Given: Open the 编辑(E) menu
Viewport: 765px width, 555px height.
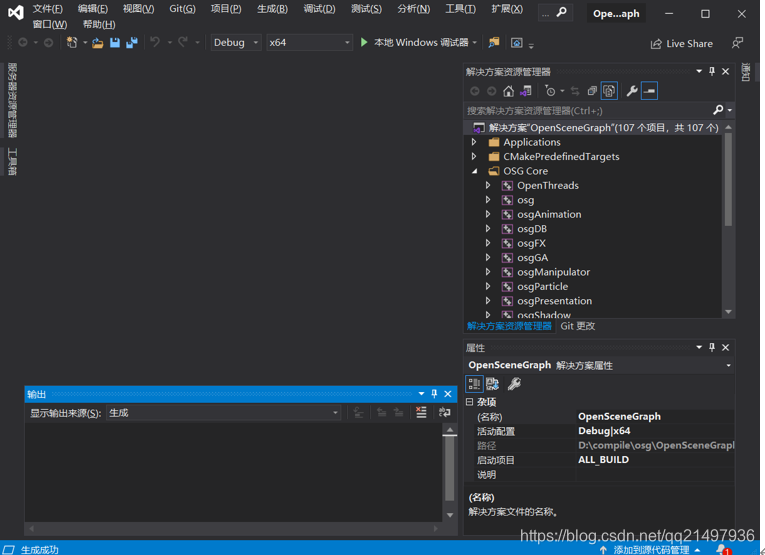Looking at the screenshot, I should click(x=93, y=9).
